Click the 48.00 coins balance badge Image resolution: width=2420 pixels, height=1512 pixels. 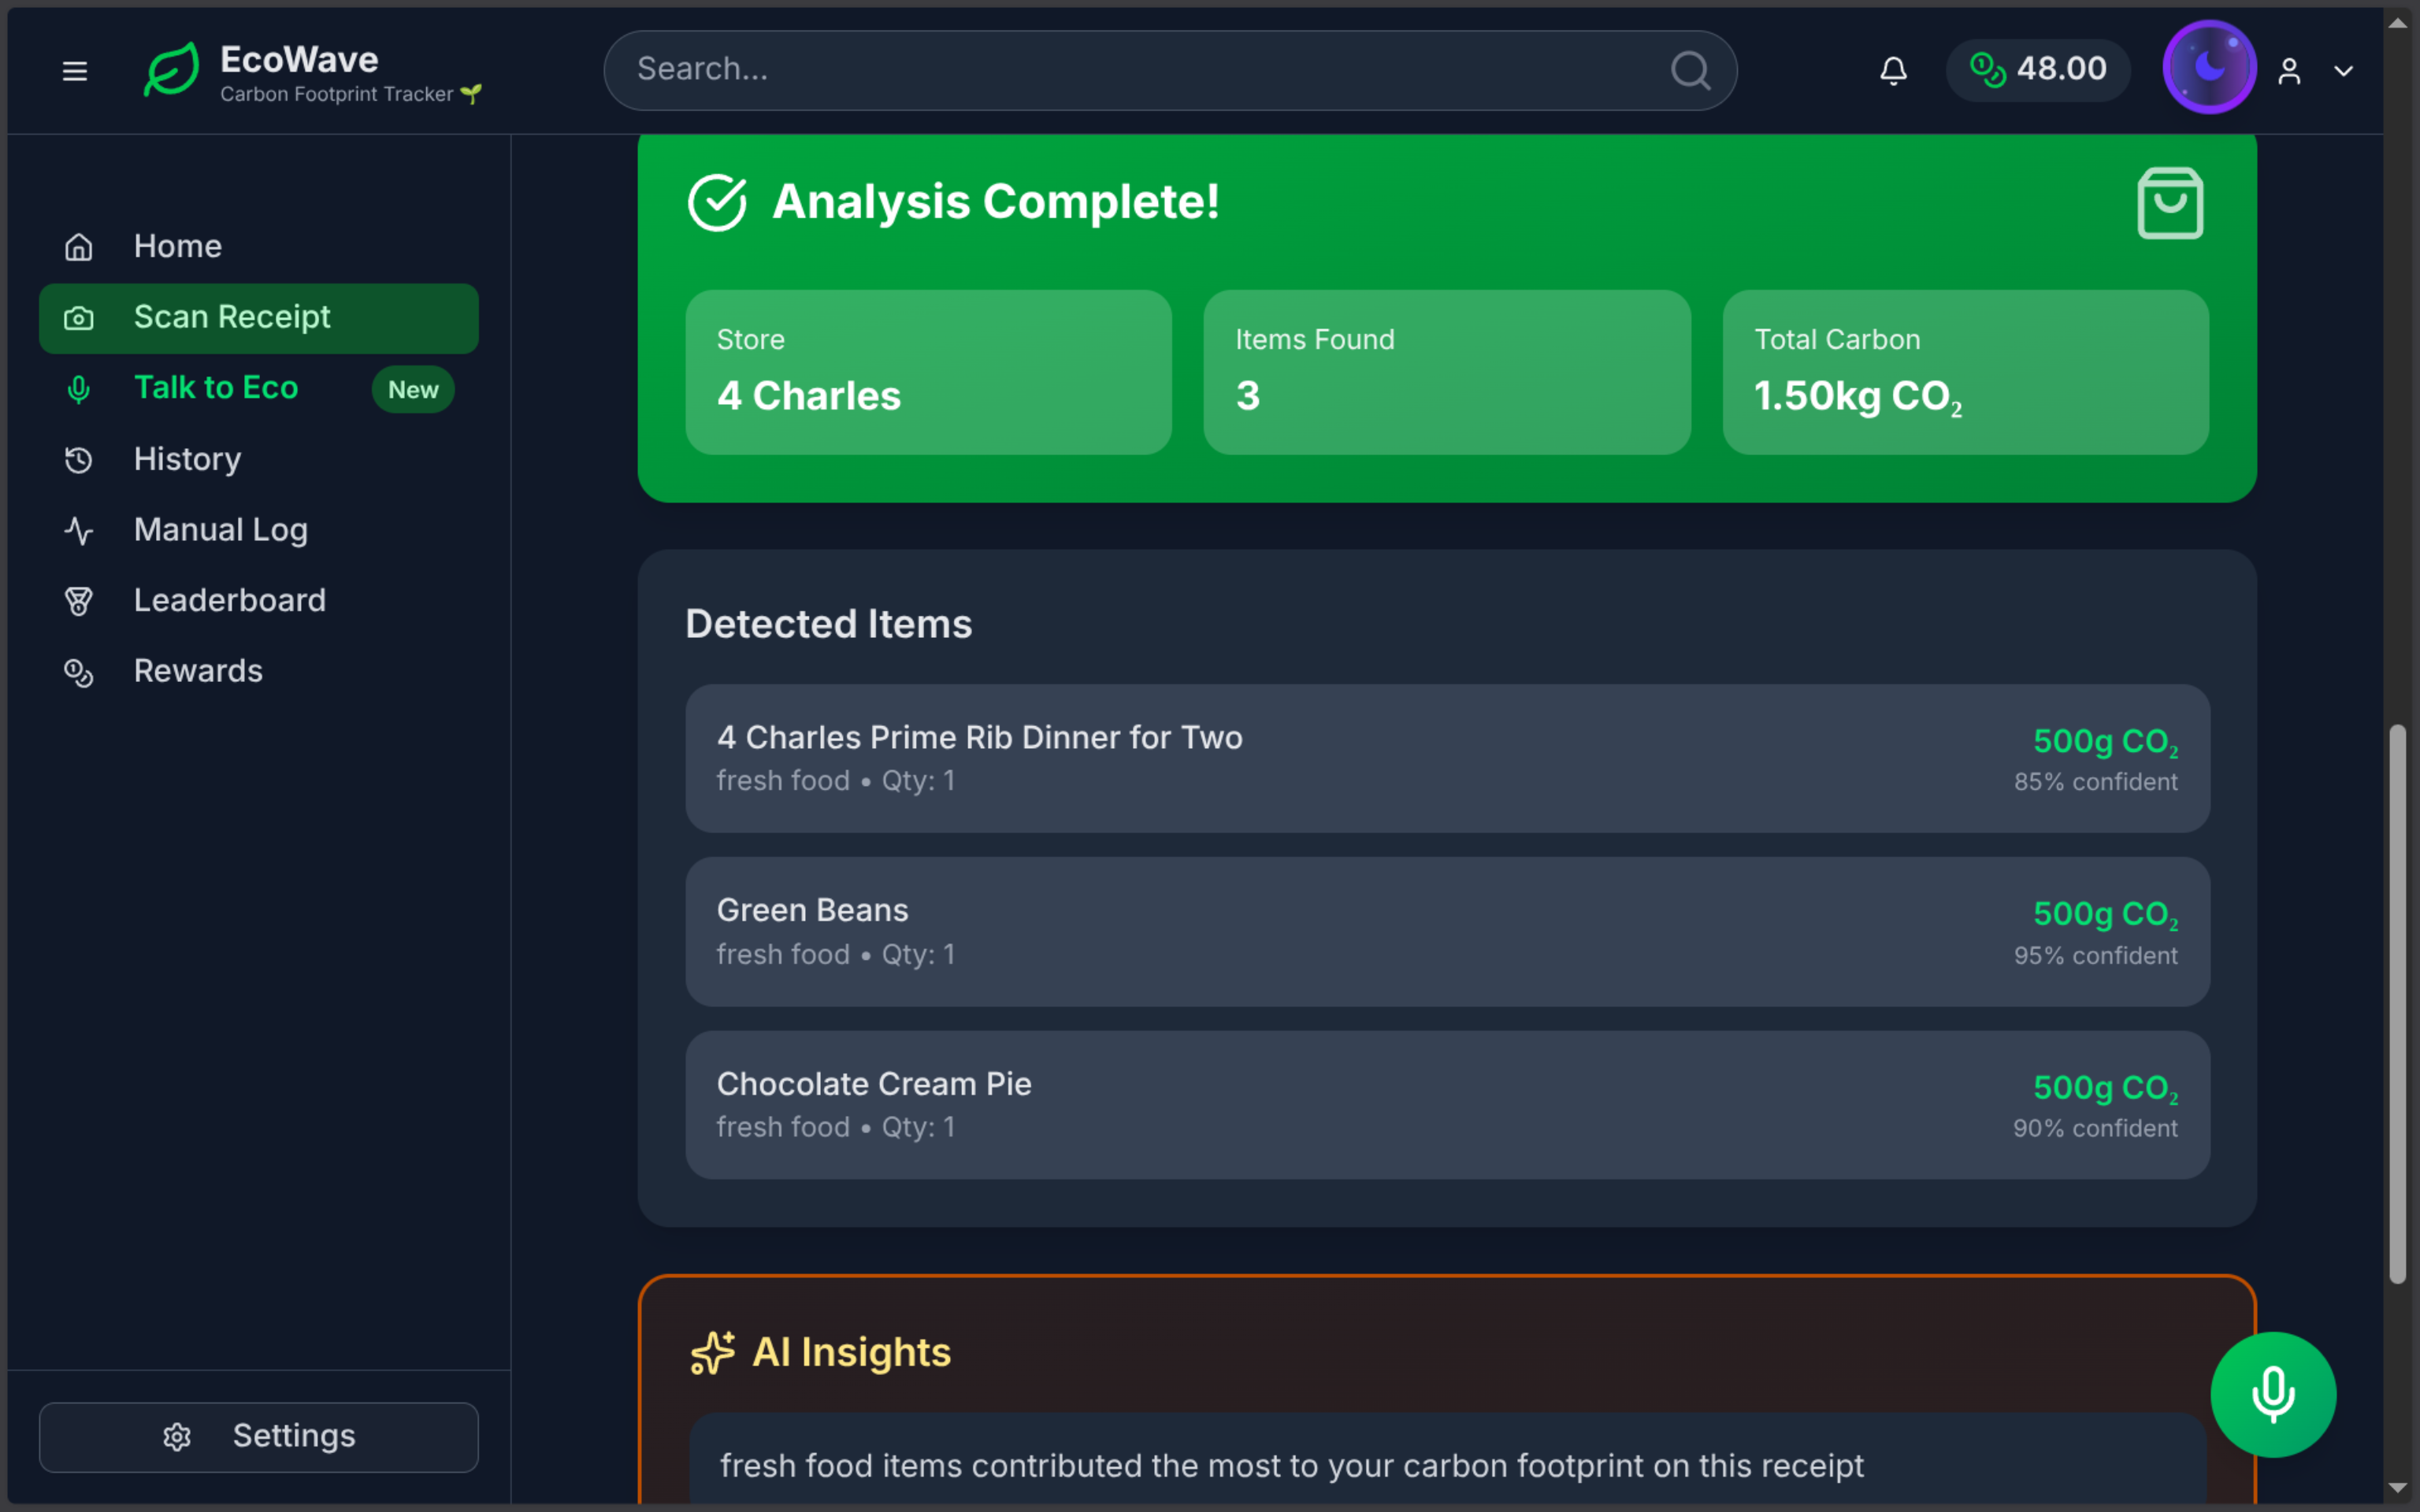click(2038, 69)
